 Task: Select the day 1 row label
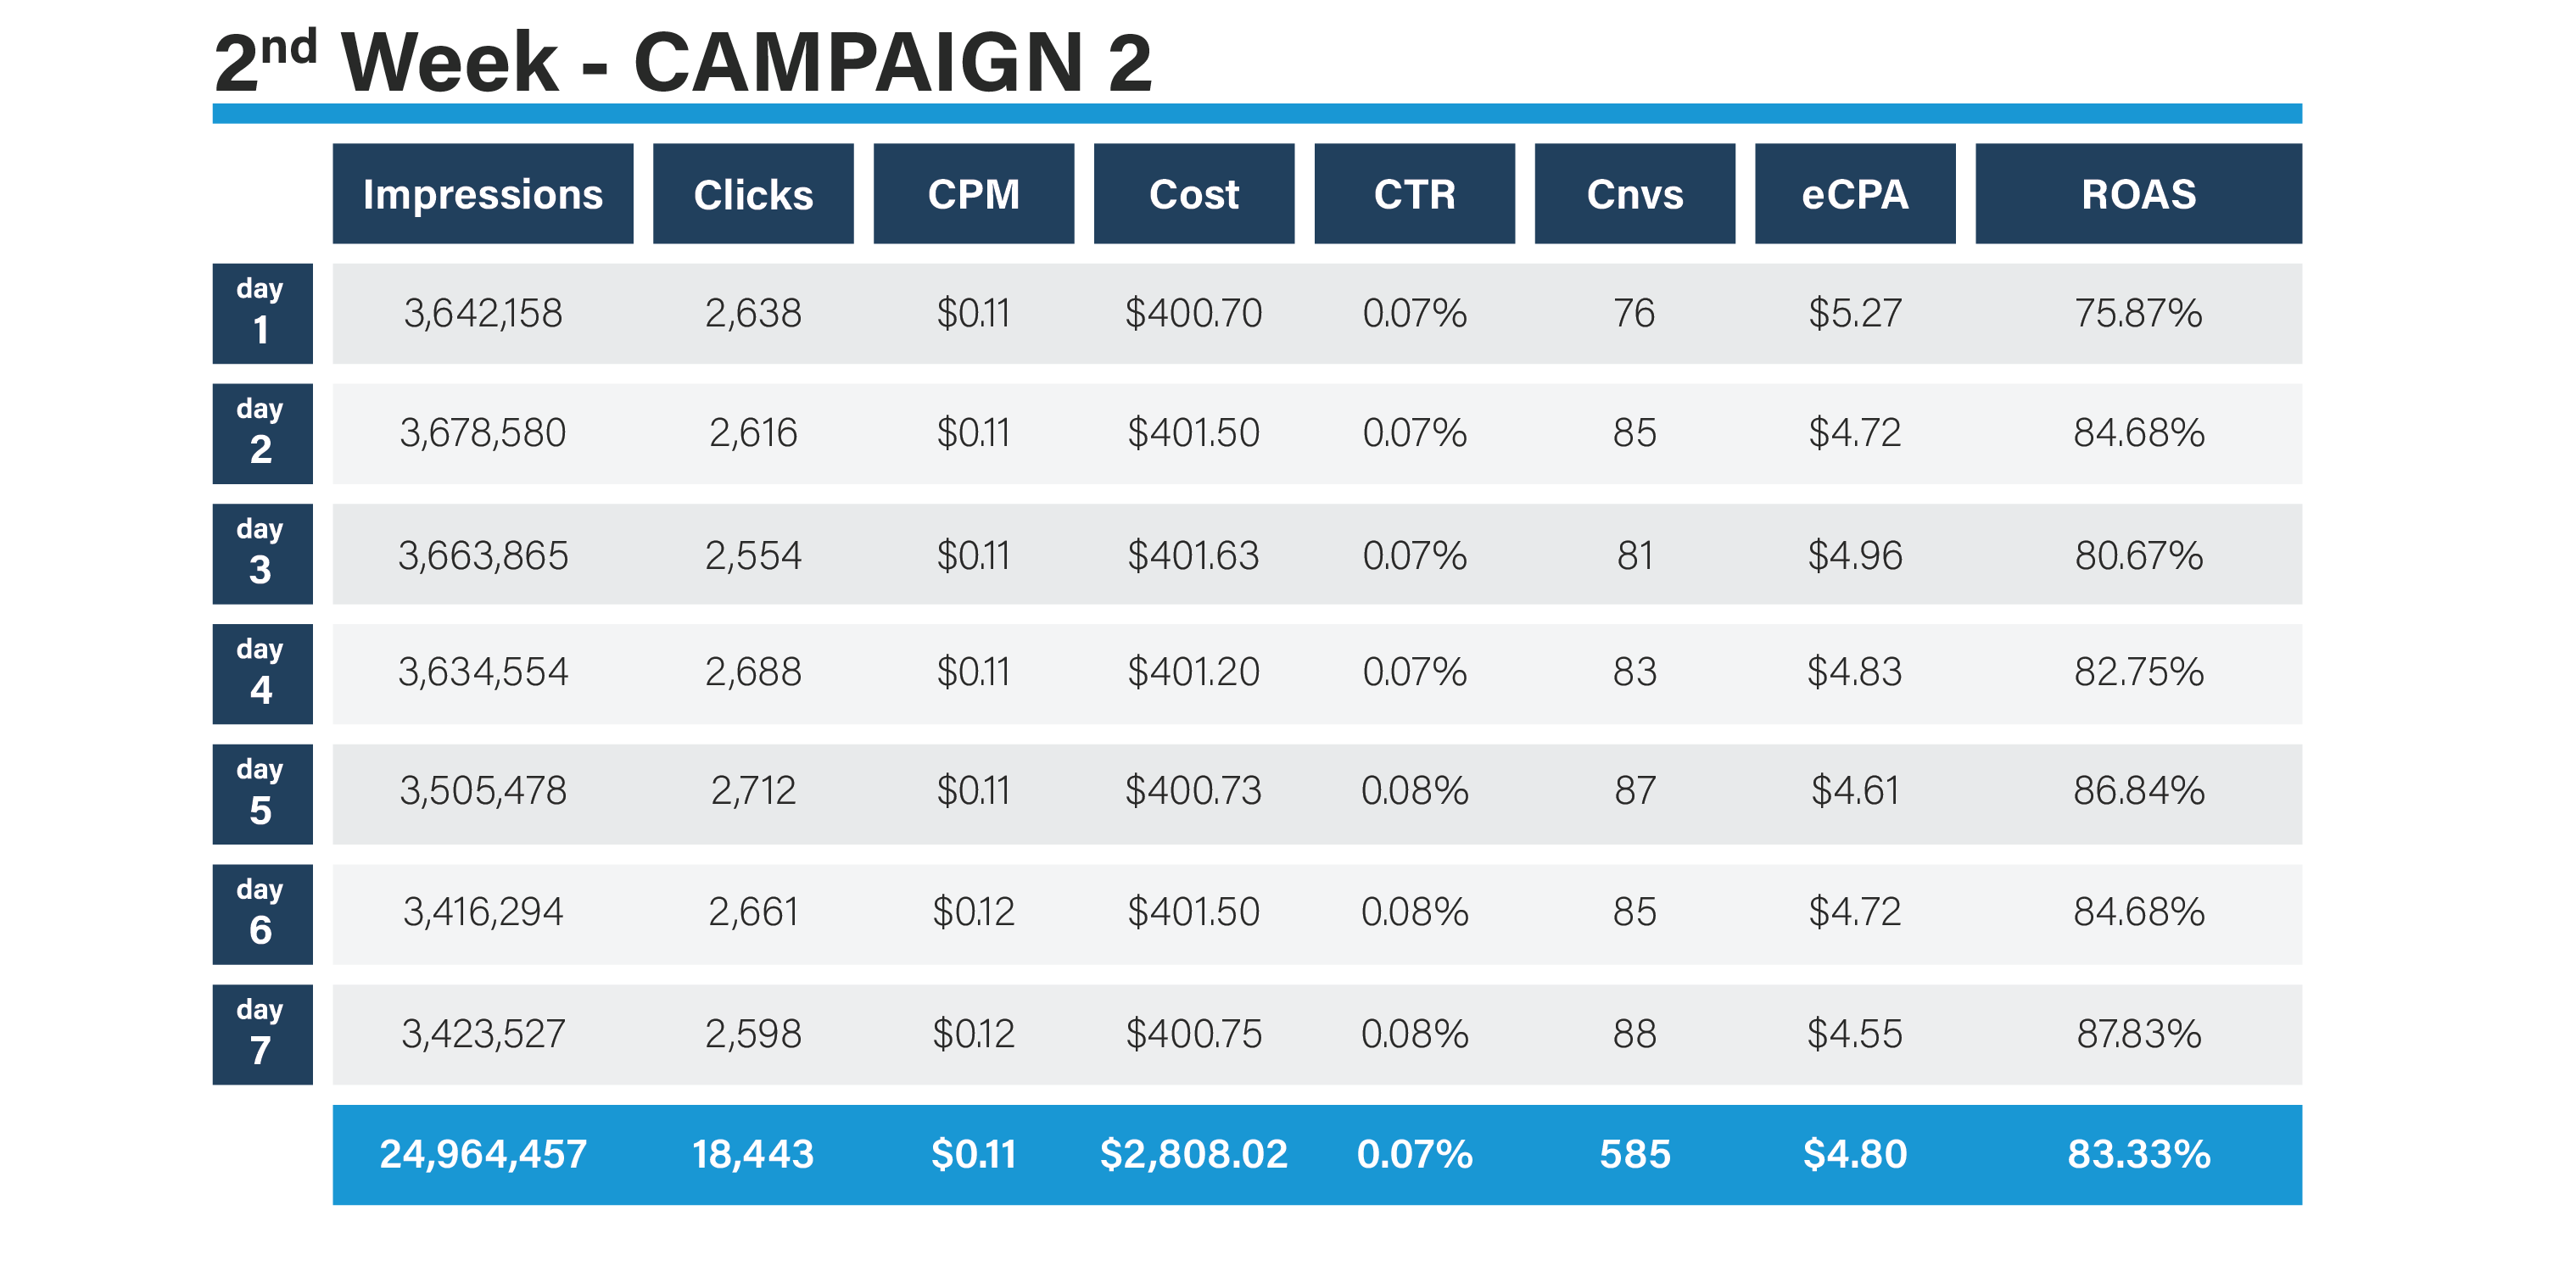click(x=262, y=313)
